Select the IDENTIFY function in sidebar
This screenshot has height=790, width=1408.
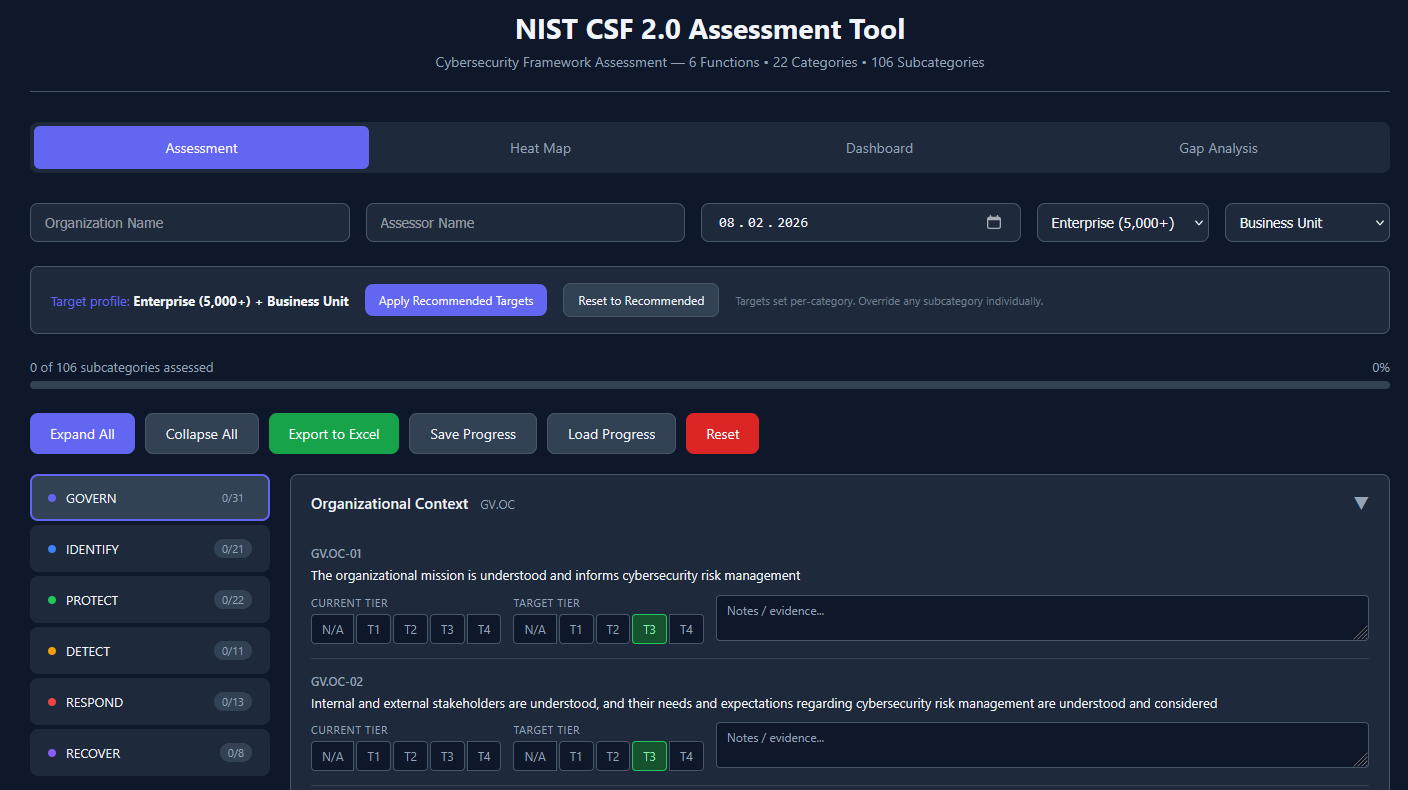[x=150, y=549]
